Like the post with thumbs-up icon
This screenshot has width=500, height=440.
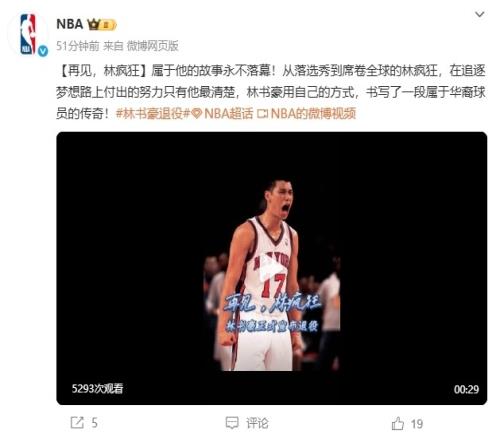[x=398, y=424]
